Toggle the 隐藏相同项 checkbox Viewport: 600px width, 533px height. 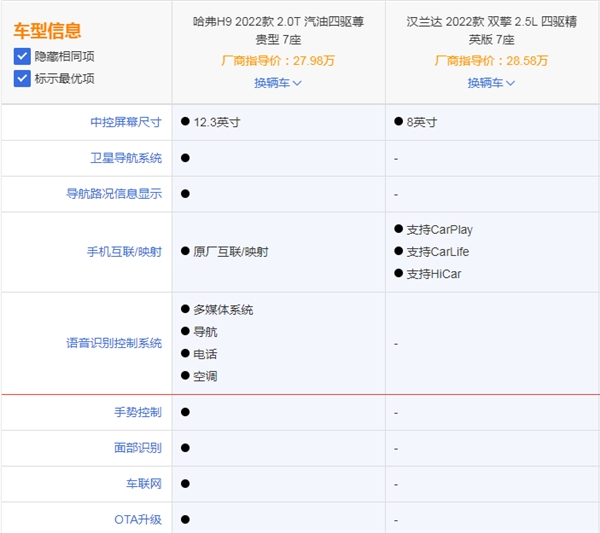click(x=22, y=56)
